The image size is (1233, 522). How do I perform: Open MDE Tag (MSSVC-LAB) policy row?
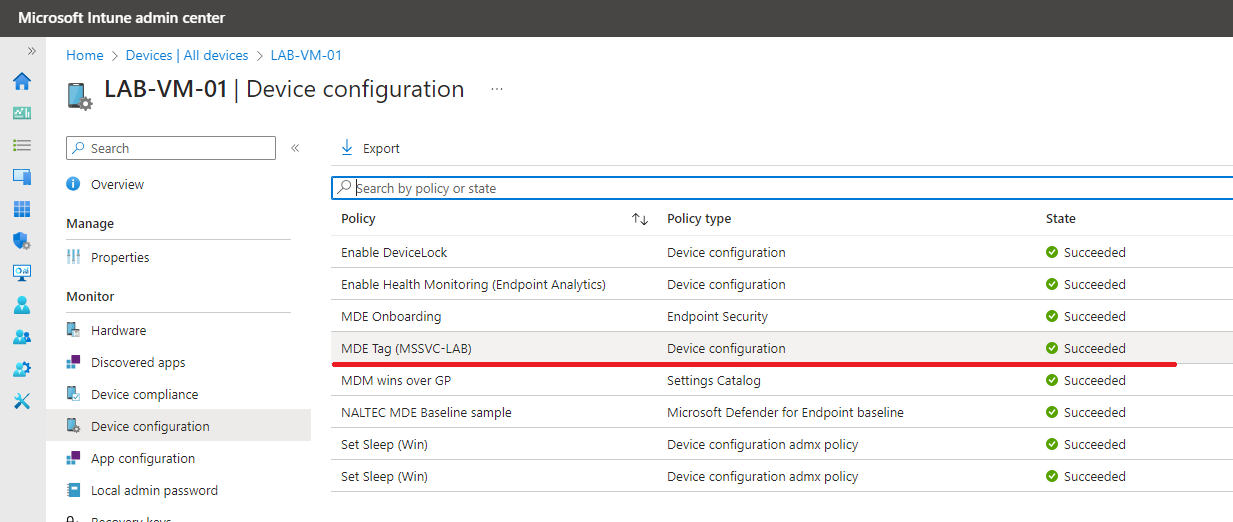tap(406, 348)
